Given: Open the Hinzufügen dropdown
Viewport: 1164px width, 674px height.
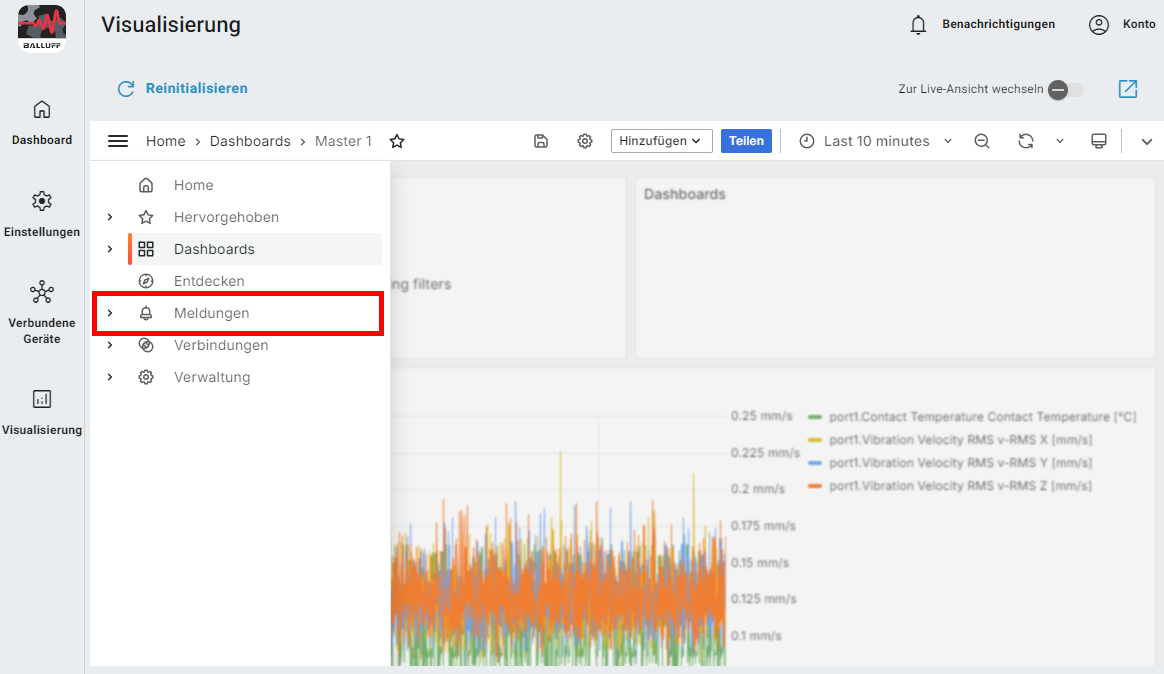Looking at the screenshot, I should click(661, 141).
